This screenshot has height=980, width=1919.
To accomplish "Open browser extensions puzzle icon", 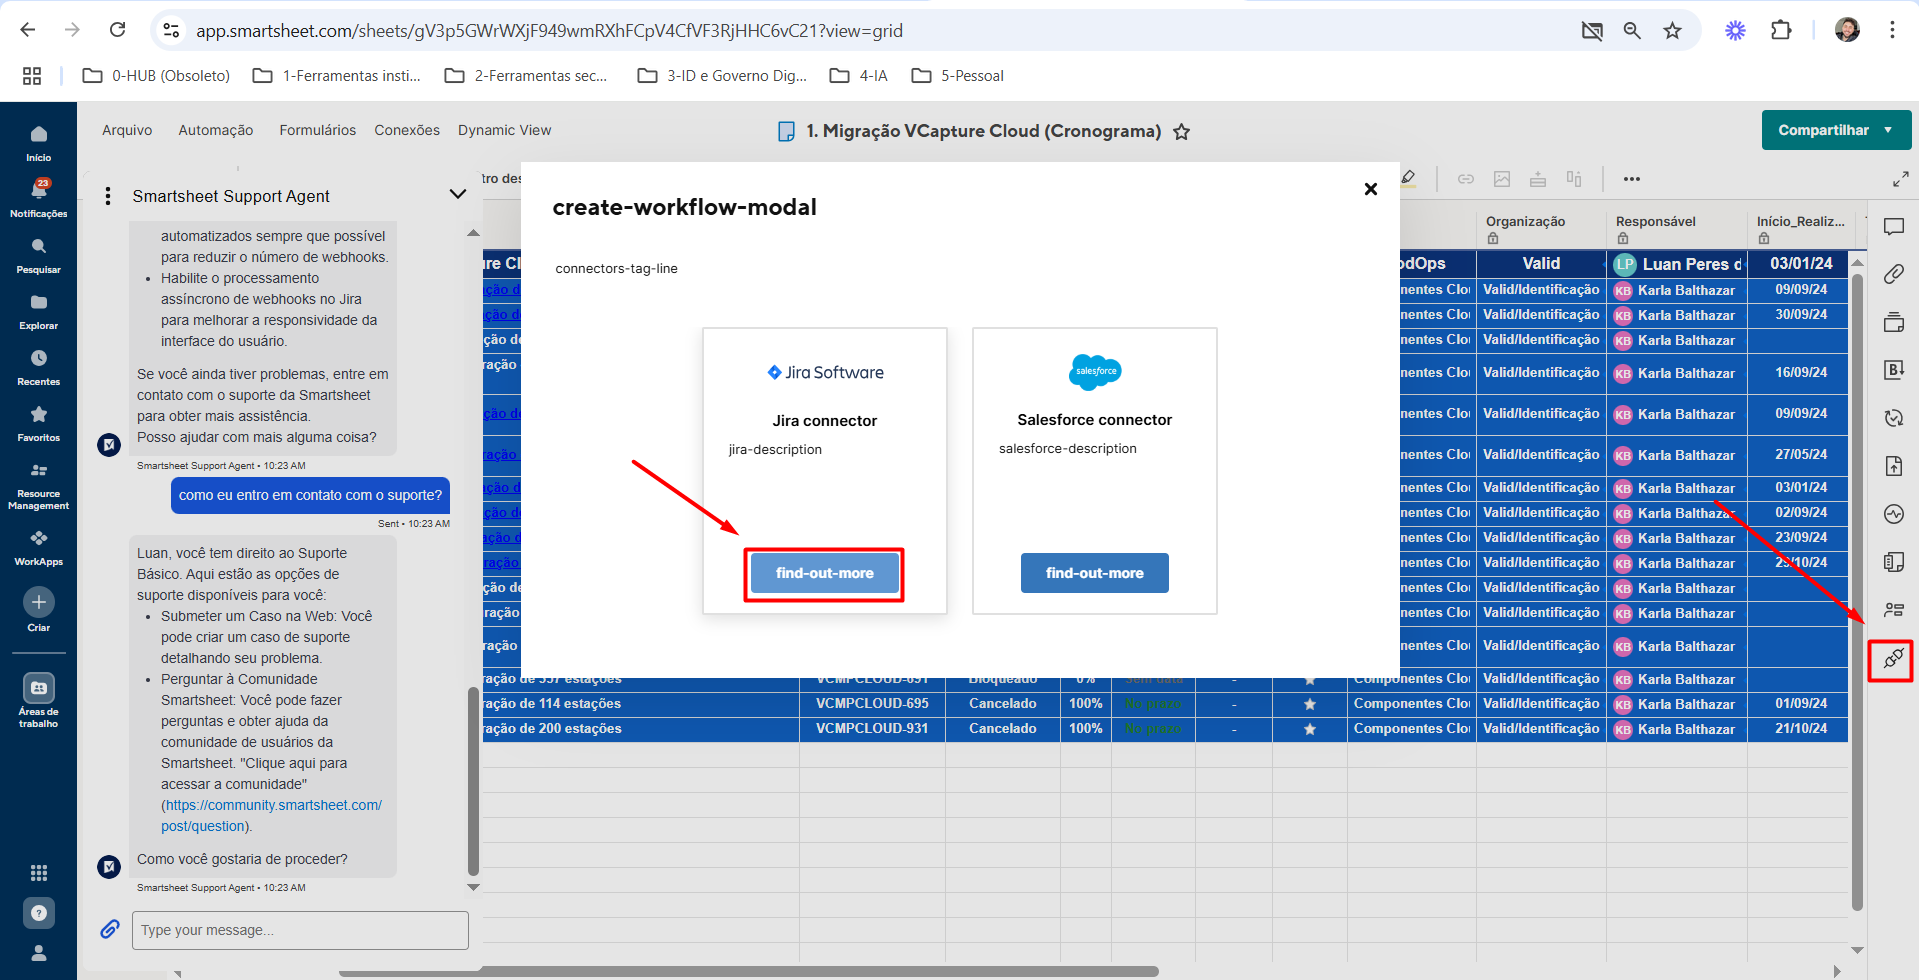I will point(1781,30).
